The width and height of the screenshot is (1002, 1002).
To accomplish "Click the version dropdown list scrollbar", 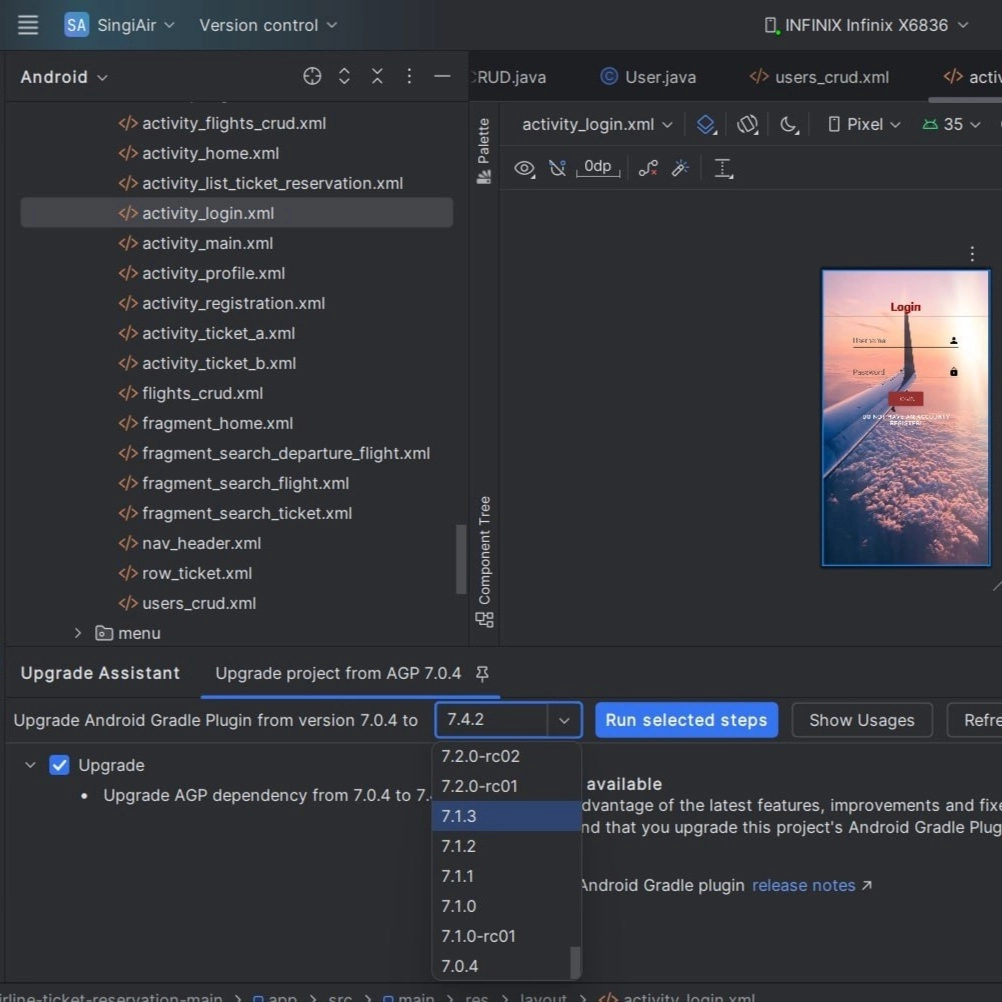I will click(575, 961).
